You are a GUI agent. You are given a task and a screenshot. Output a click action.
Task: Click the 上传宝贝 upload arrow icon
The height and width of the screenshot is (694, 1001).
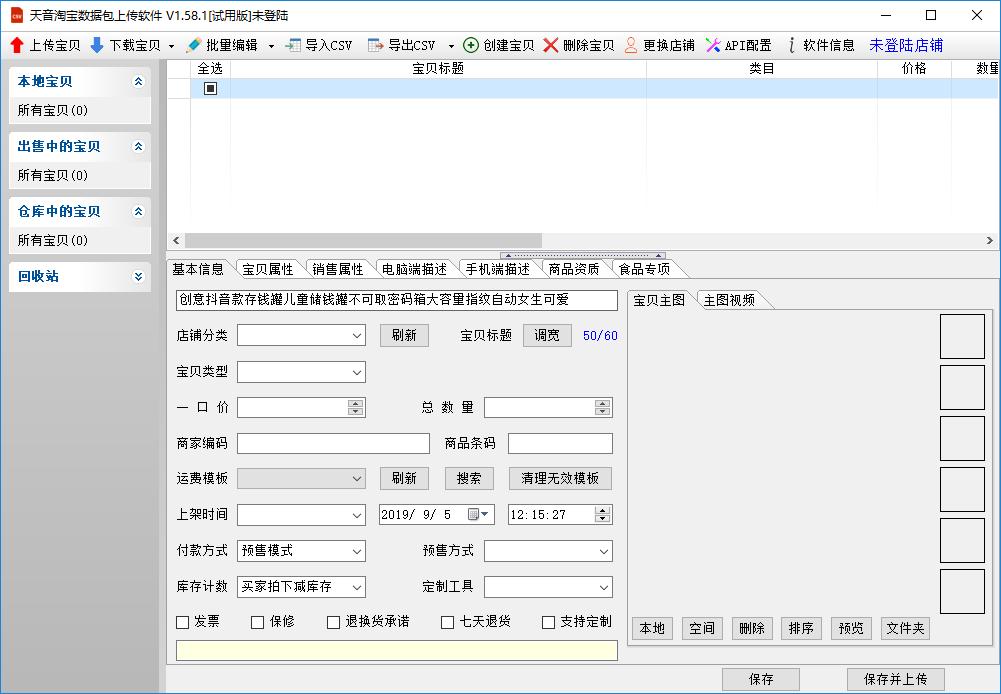point(17,45)
